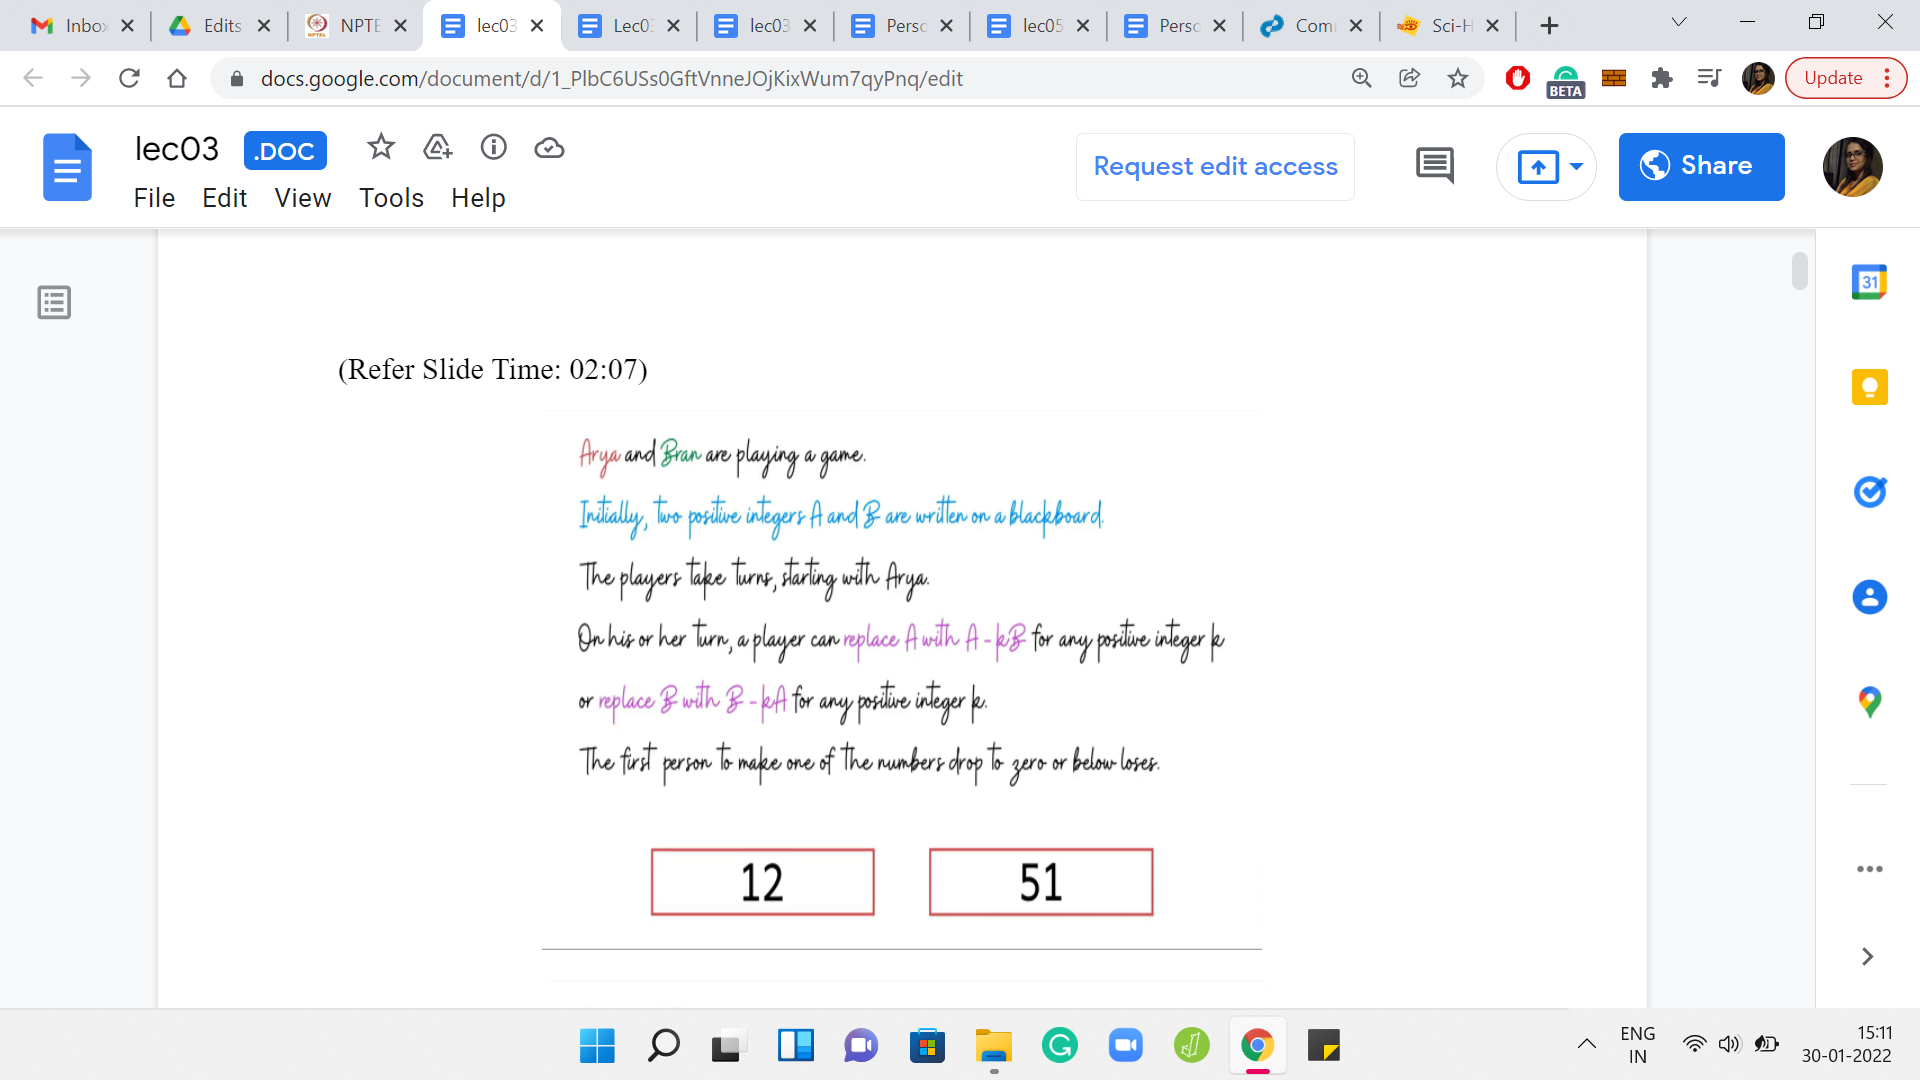Open Google Calendar side panel
Screen dimensions: 1920x1080
pyautogui.click(x=1869, y=283)
